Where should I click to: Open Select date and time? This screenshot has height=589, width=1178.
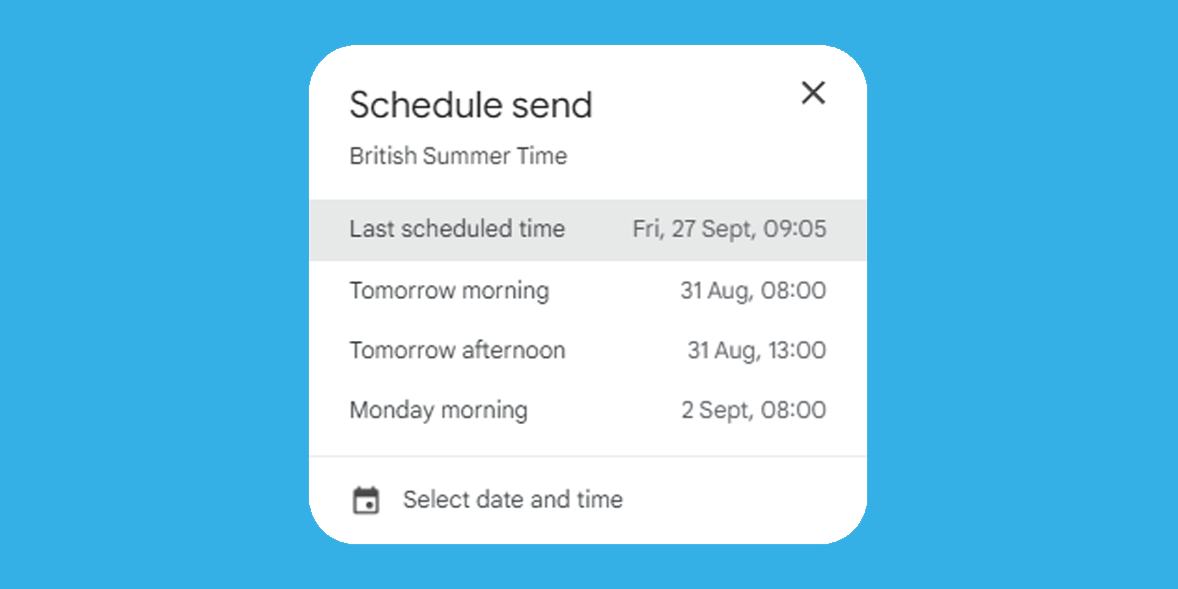click(x=587, y=500)
